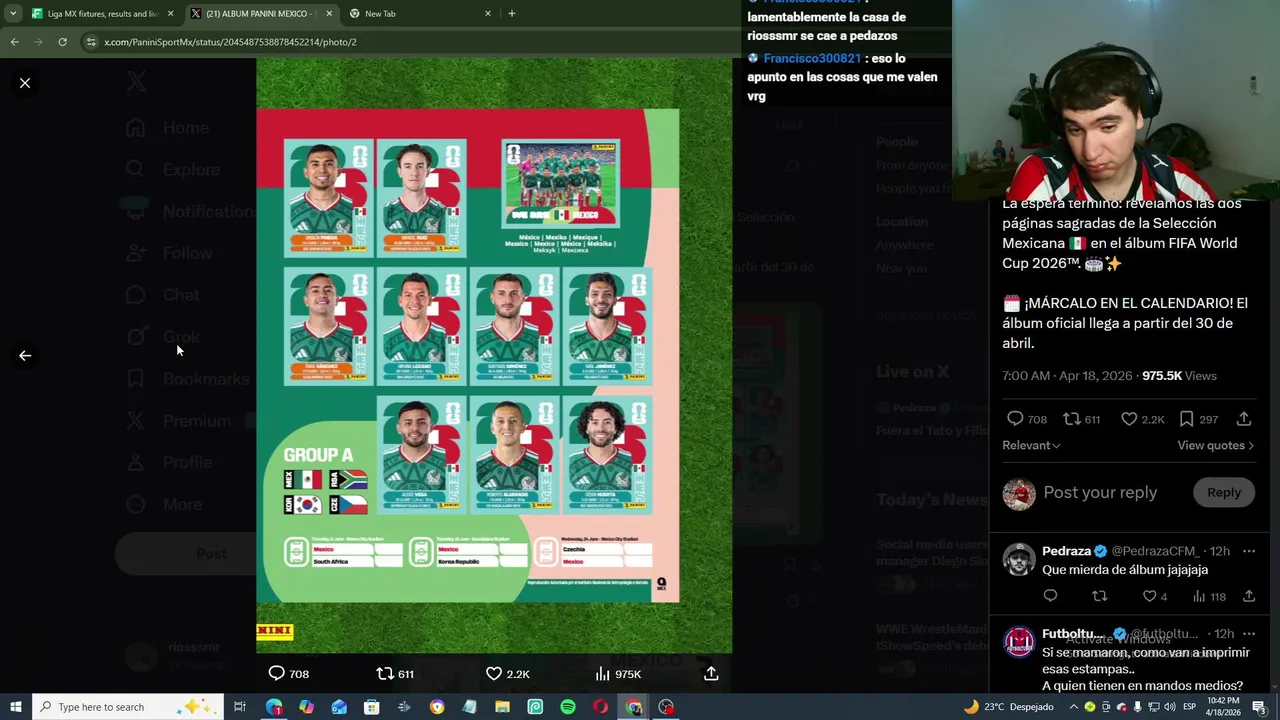
Task: Share Pedraza's comment
Action: click(1248, 596)
